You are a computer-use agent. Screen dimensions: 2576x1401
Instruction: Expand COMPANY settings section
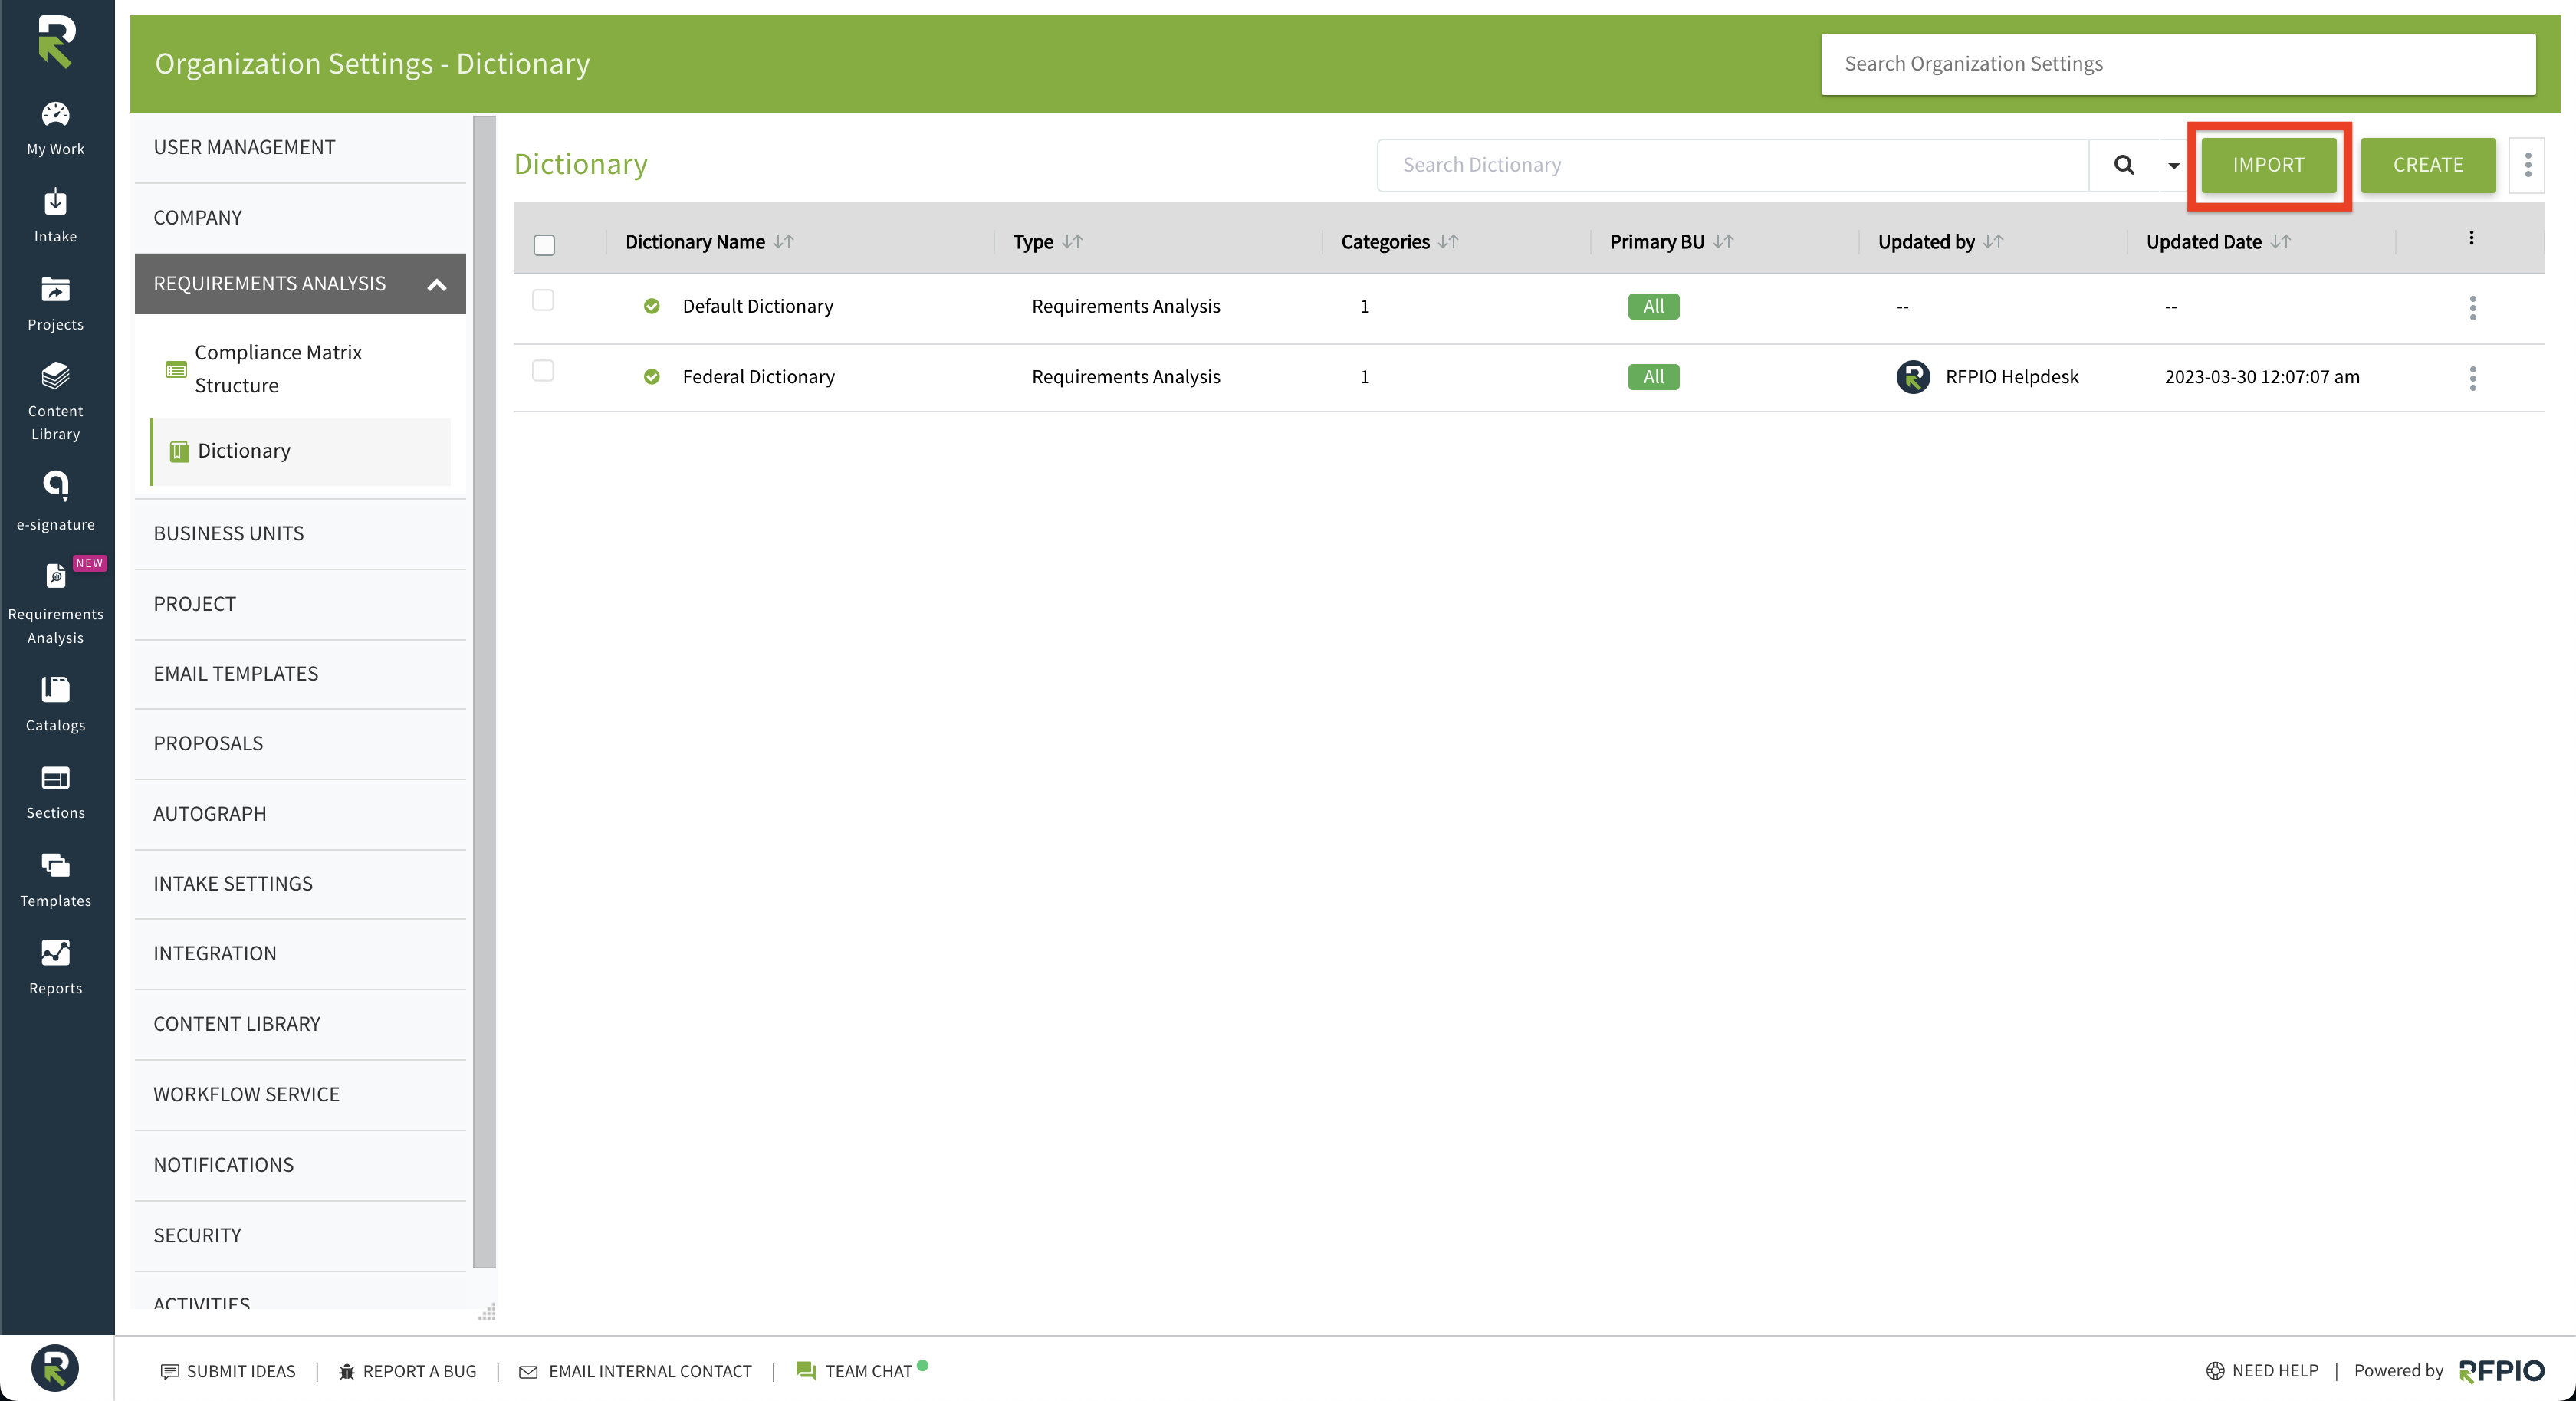pos(300,218)
